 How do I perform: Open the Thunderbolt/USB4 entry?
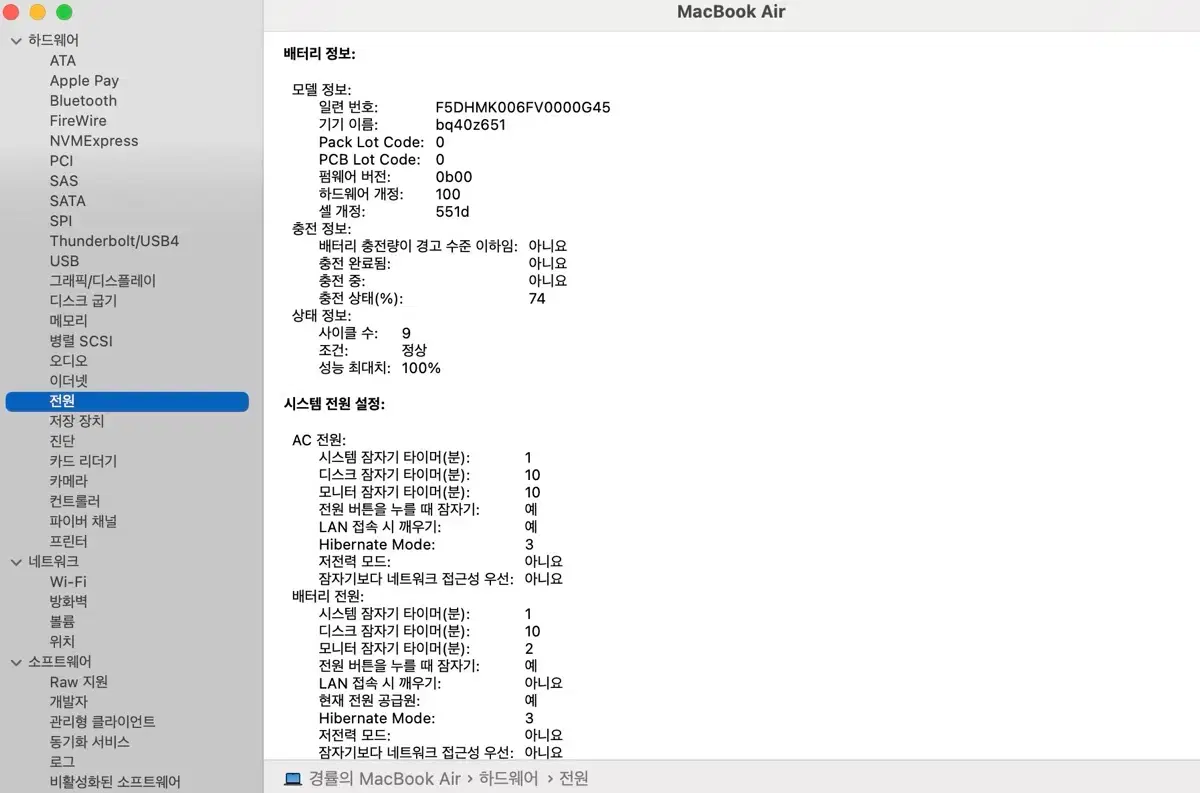[x=115, y=241]
